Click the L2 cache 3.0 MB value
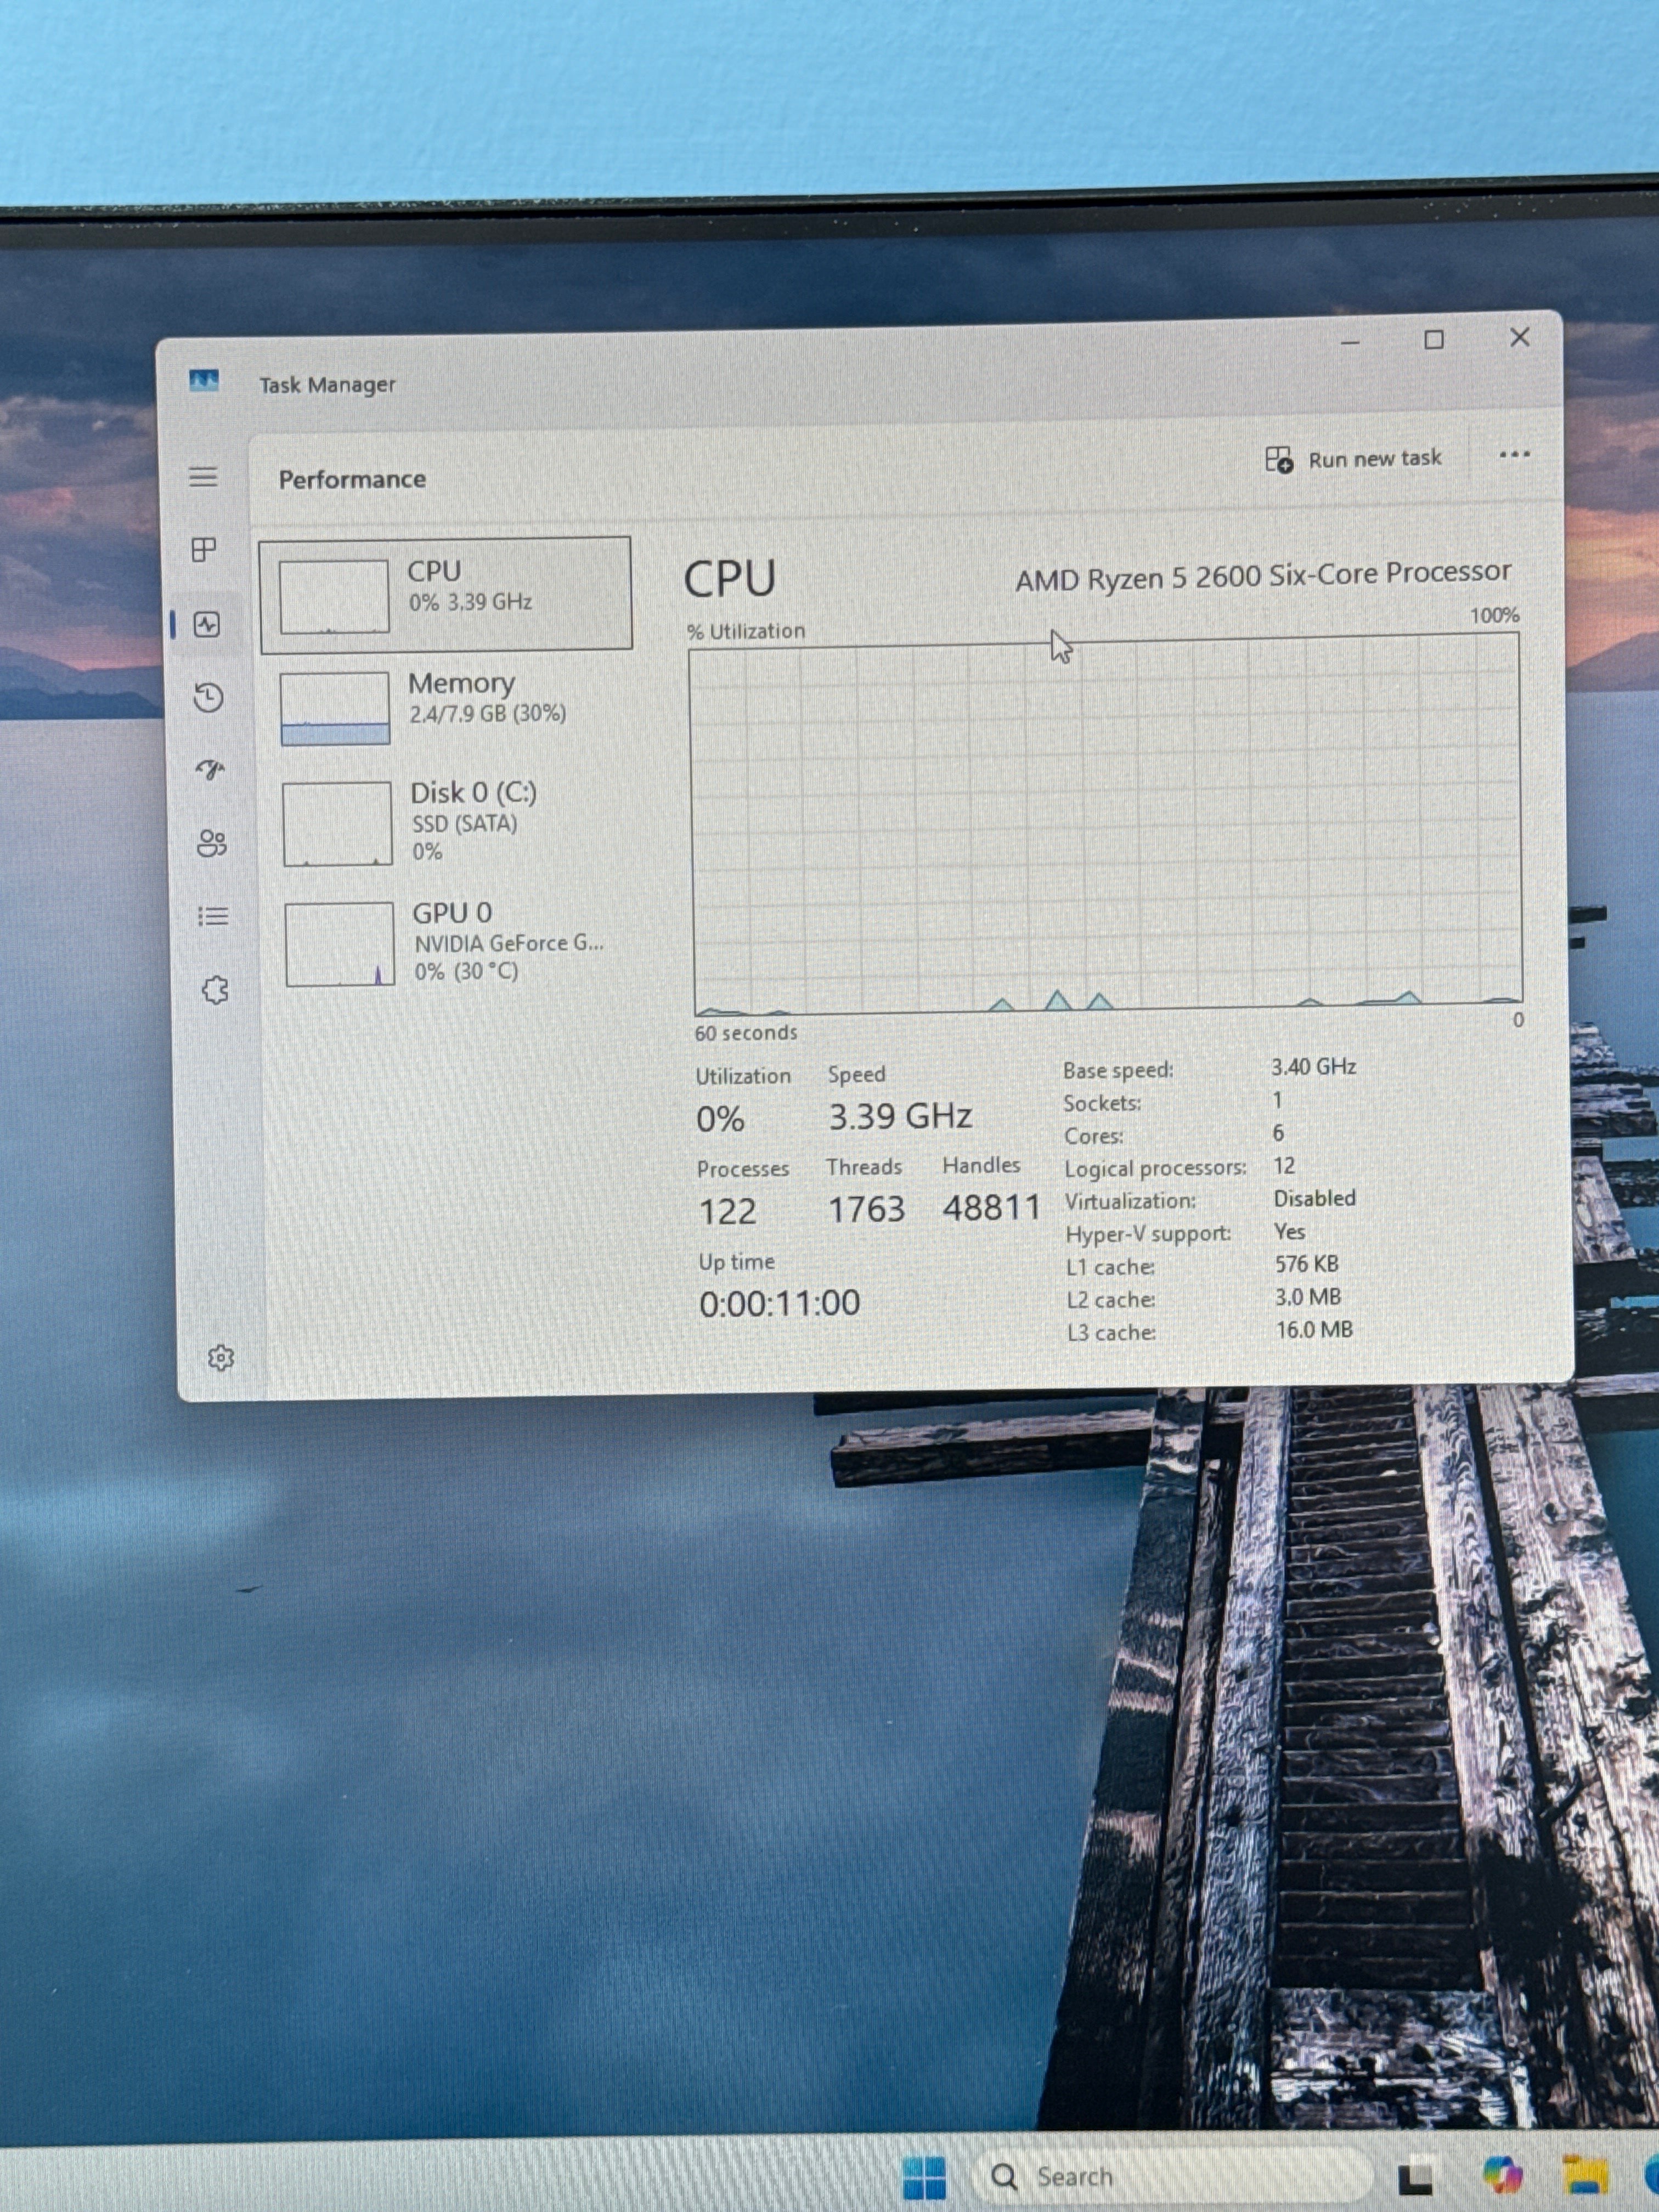Image resolution: width=1659 pixels, height=2212 pixels. 1308,1297
